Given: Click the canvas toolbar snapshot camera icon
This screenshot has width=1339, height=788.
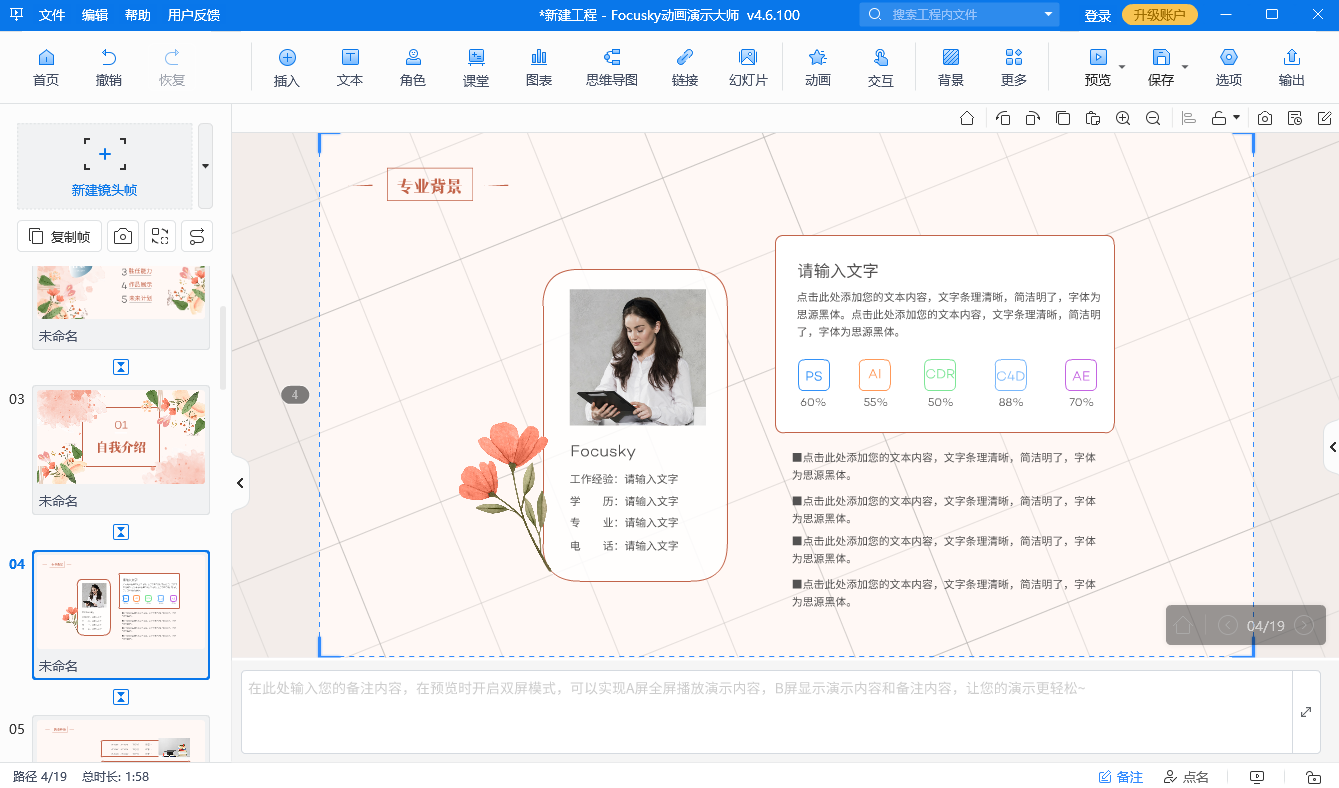Looking at the screenshot, I should [x=1265, y=118].
